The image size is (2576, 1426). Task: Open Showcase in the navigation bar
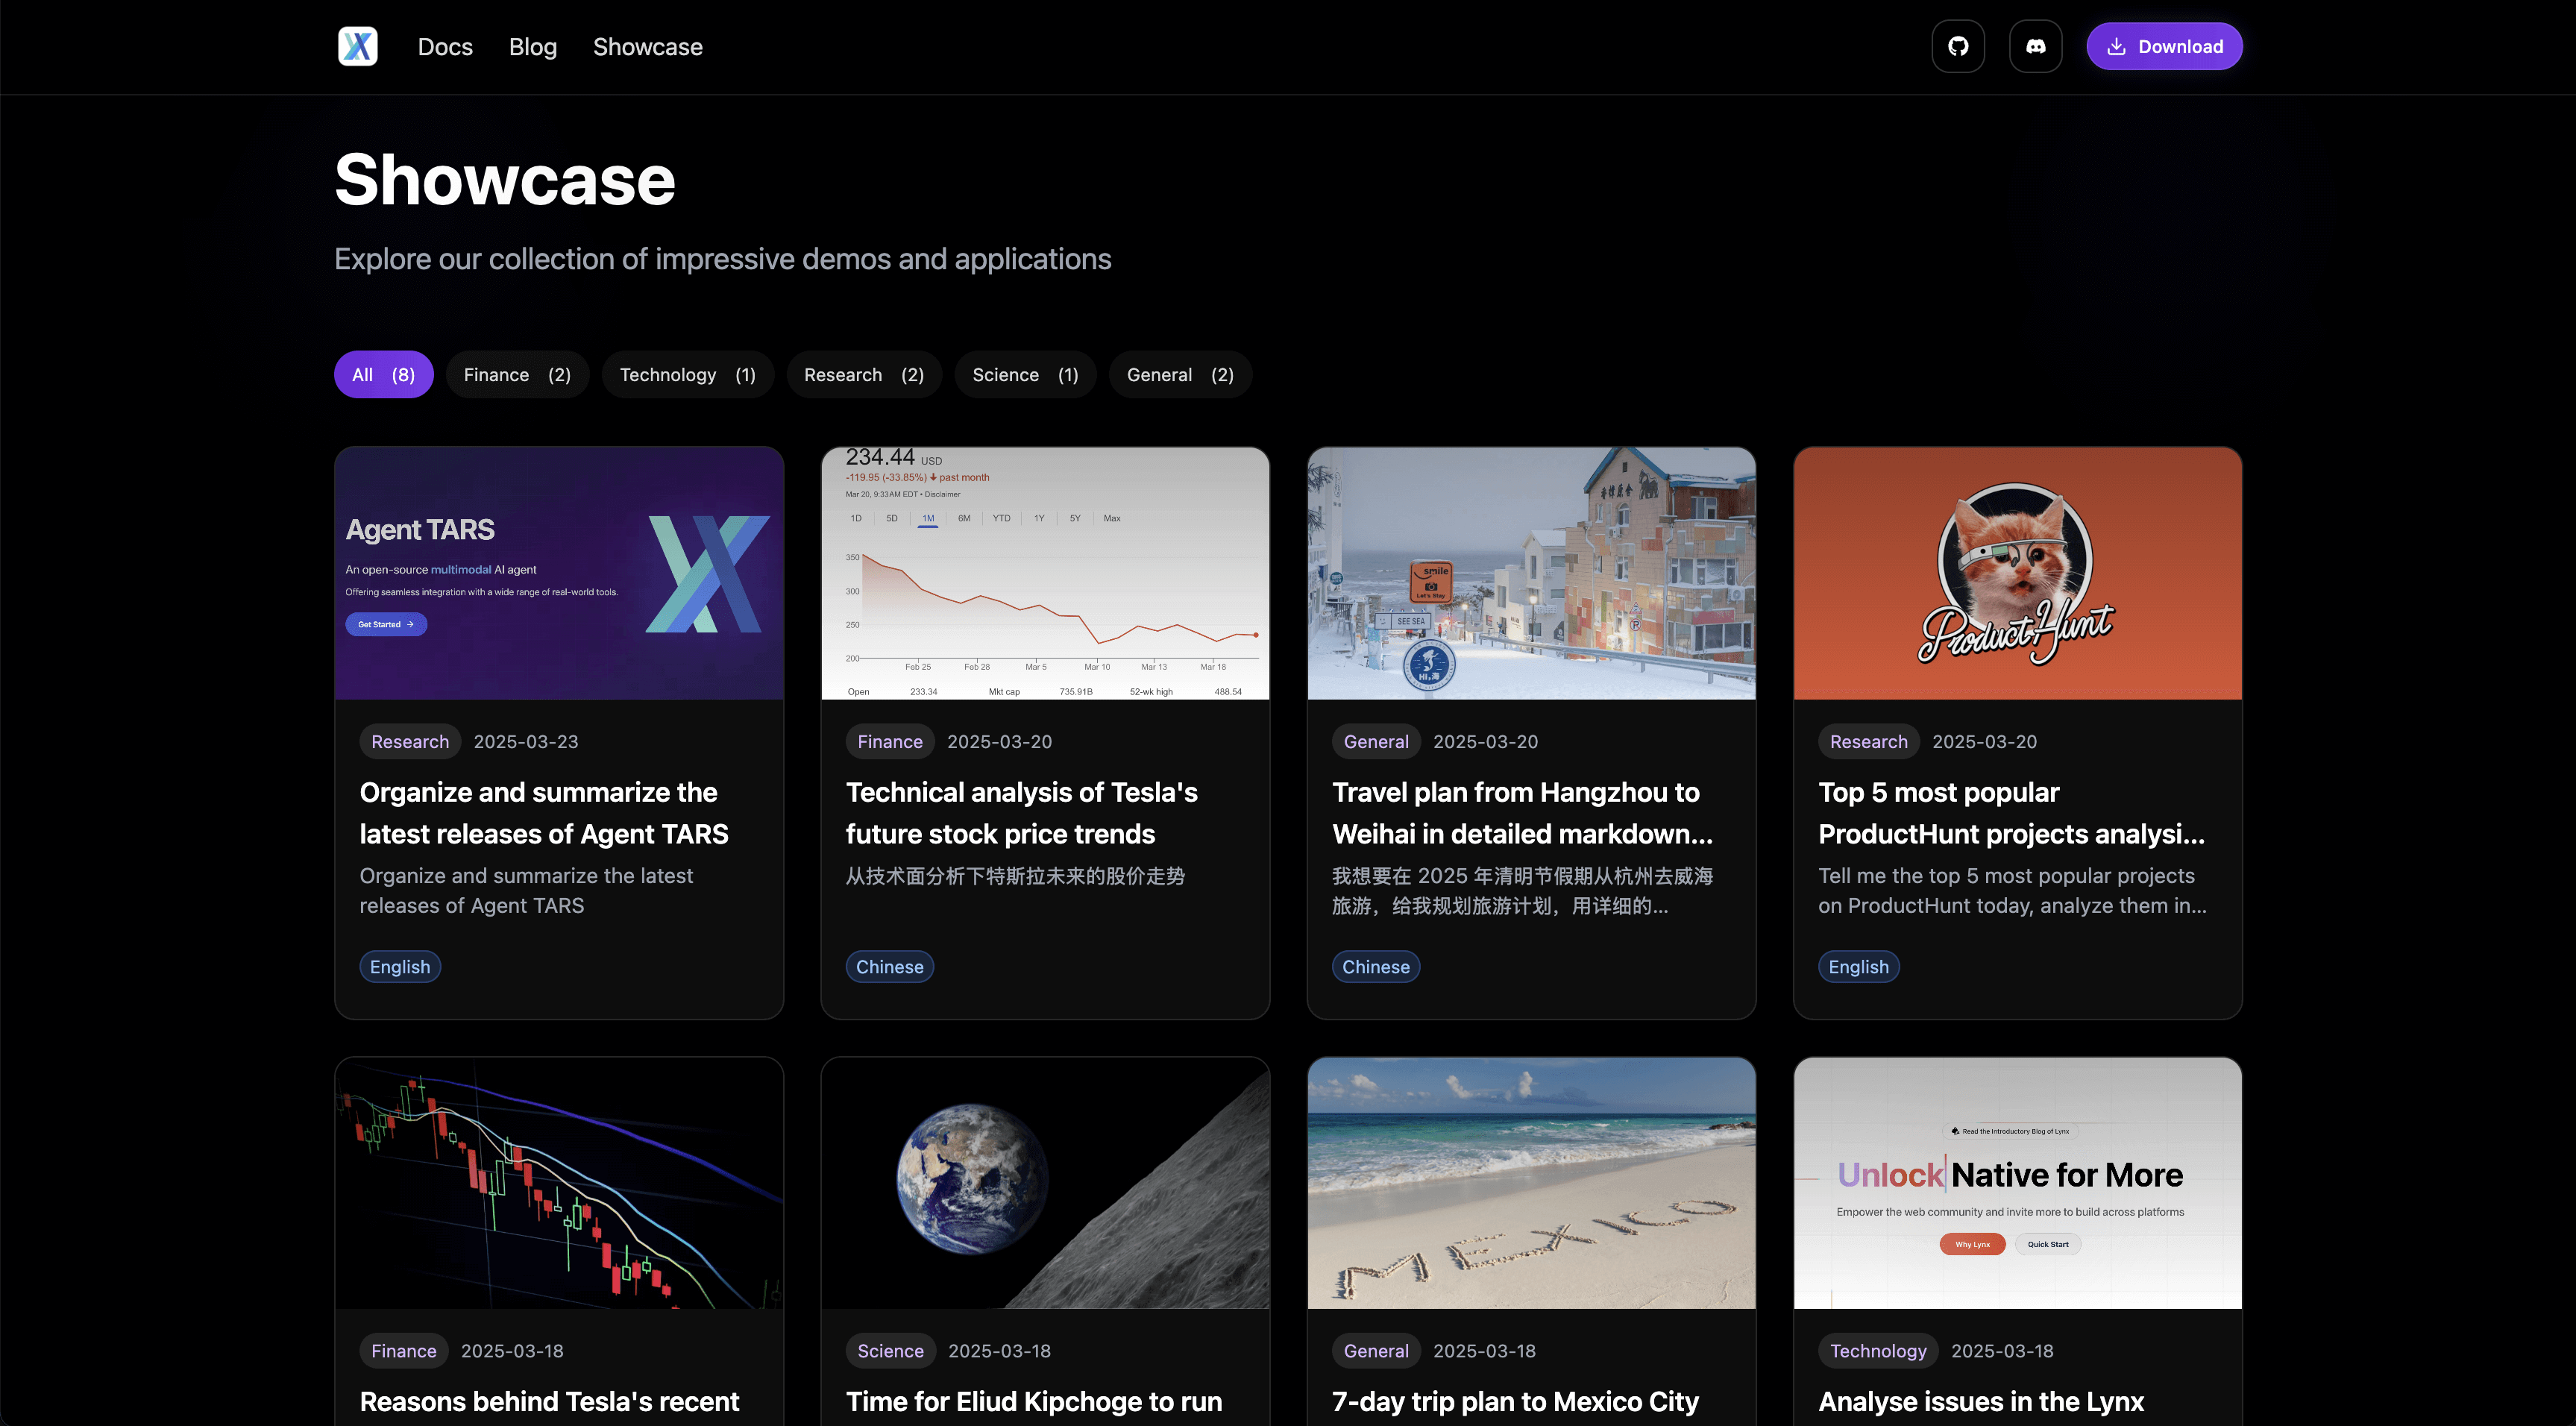[647, 47]
